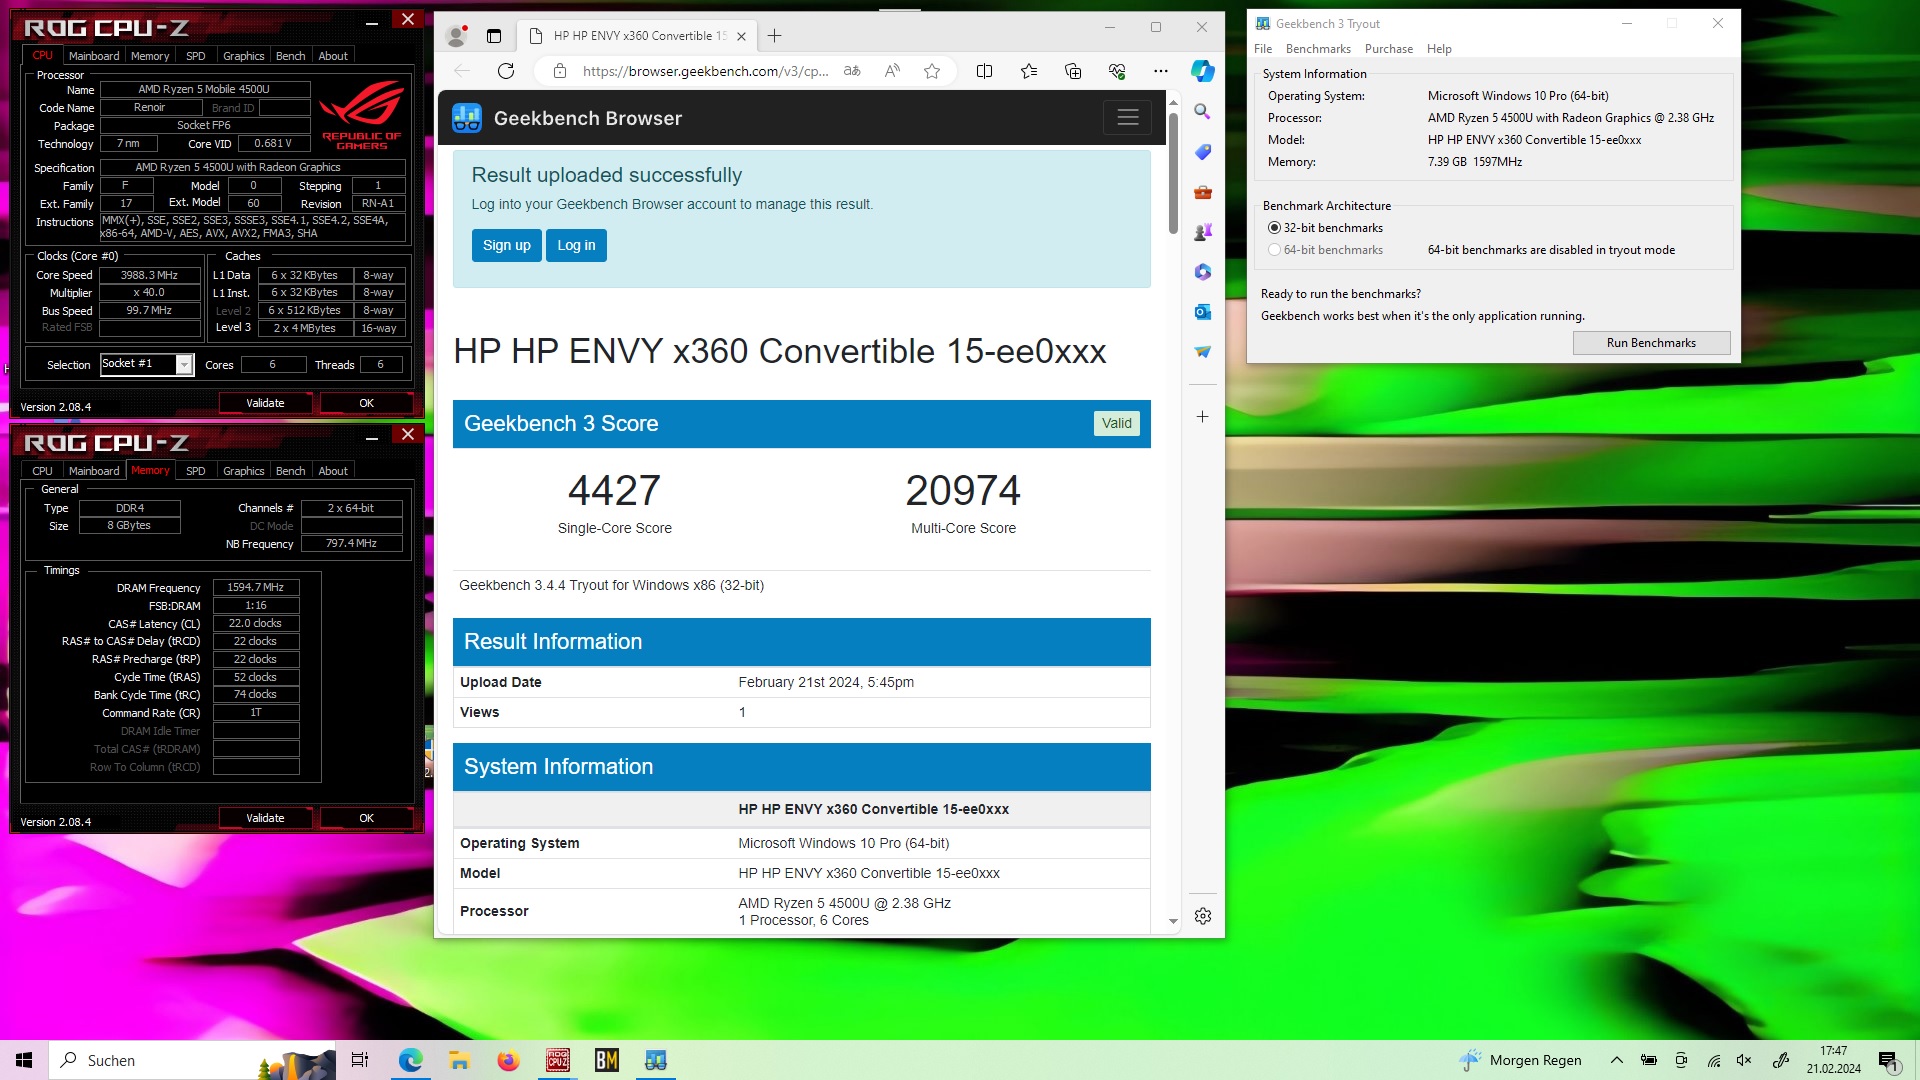Screen dimensions: 1920x1080
Task: Open Bench tab in bottom CPU-Z window
Action: [291, 471]
